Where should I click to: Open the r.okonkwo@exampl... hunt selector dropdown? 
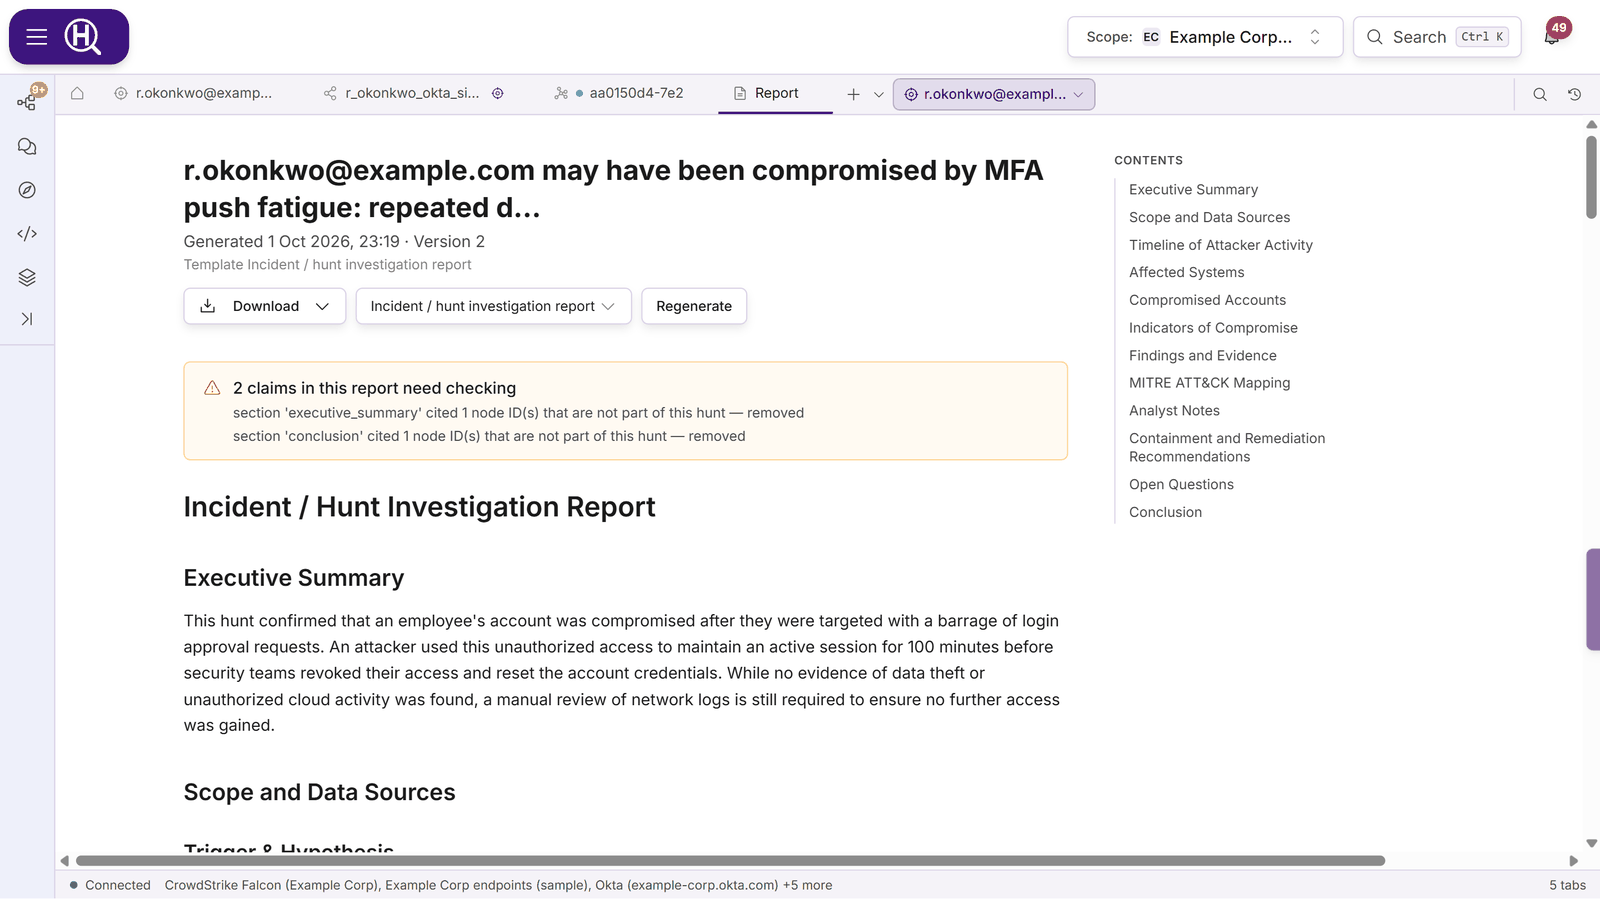(994, 94)
